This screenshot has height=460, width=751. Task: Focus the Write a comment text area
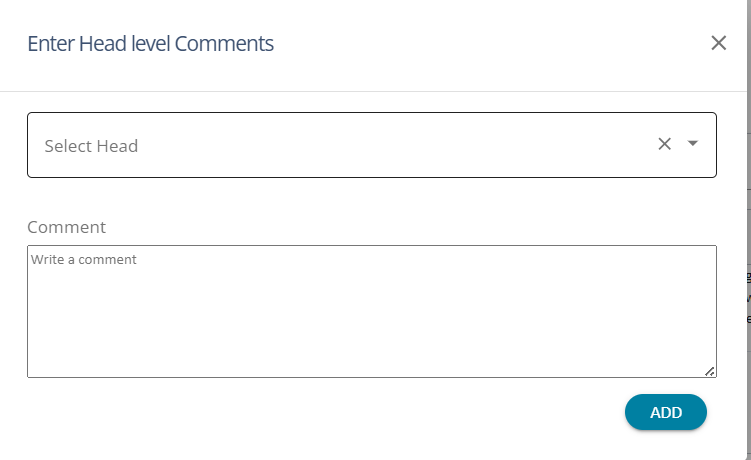pos(371,311)
